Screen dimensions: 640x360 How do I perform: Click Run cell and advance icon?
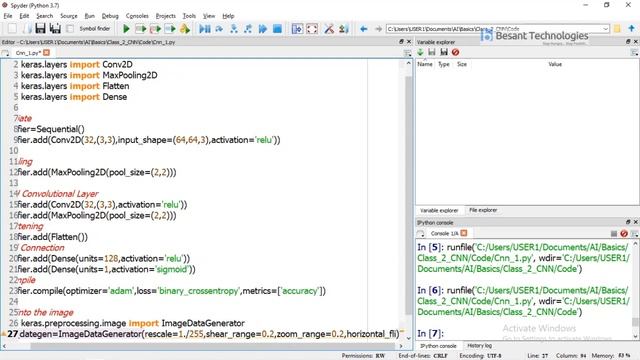pyautogui.click(x=155, y=29)
